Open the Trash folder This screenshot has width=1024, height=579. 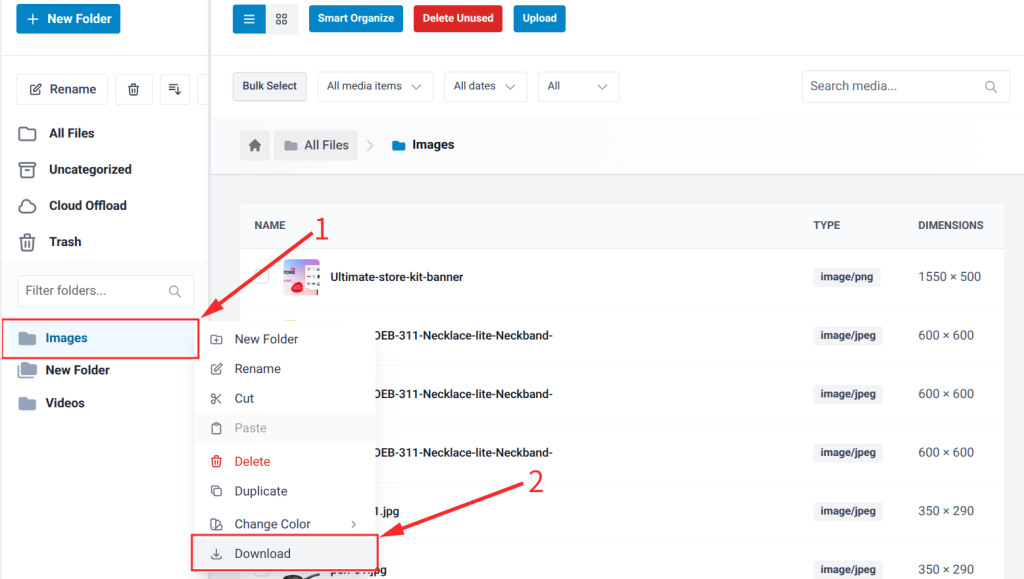(65, 242)
